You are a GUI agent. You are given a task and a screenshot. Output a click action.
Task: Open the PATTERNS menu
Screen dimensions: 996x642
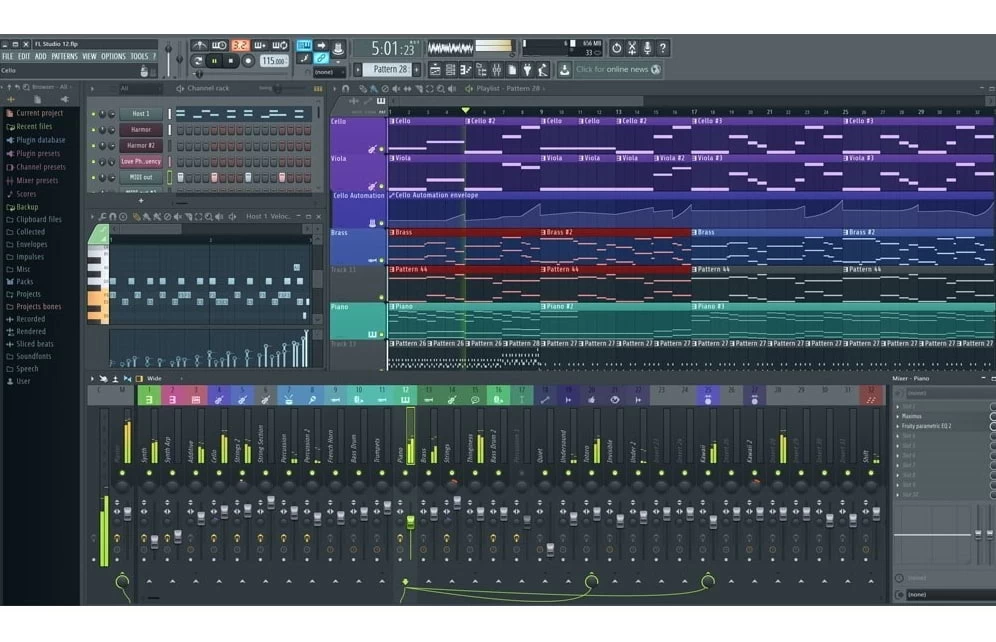64,56
